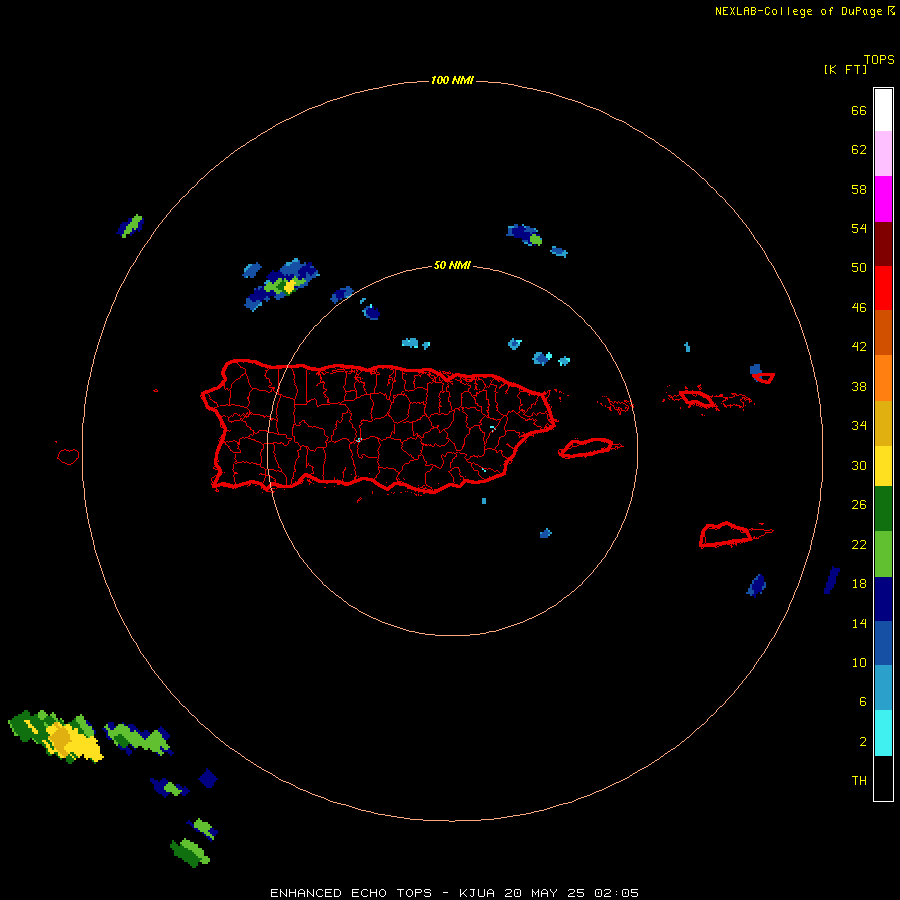Pick the magenta legend color block
The height and width of the screenshot is (900, 900).
tap(883, 199)
